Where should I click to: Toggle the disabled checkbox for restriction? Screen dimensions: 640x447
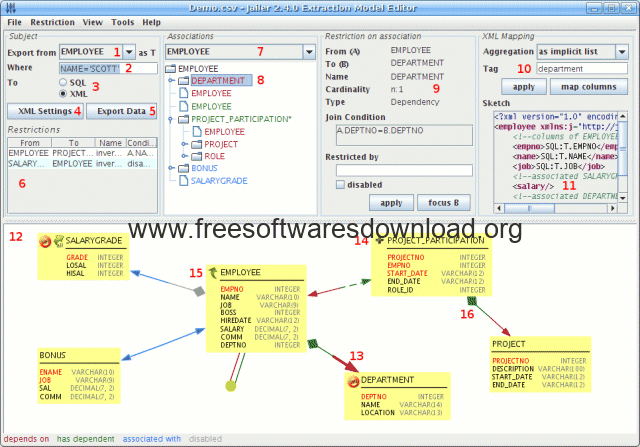point(340,185)
